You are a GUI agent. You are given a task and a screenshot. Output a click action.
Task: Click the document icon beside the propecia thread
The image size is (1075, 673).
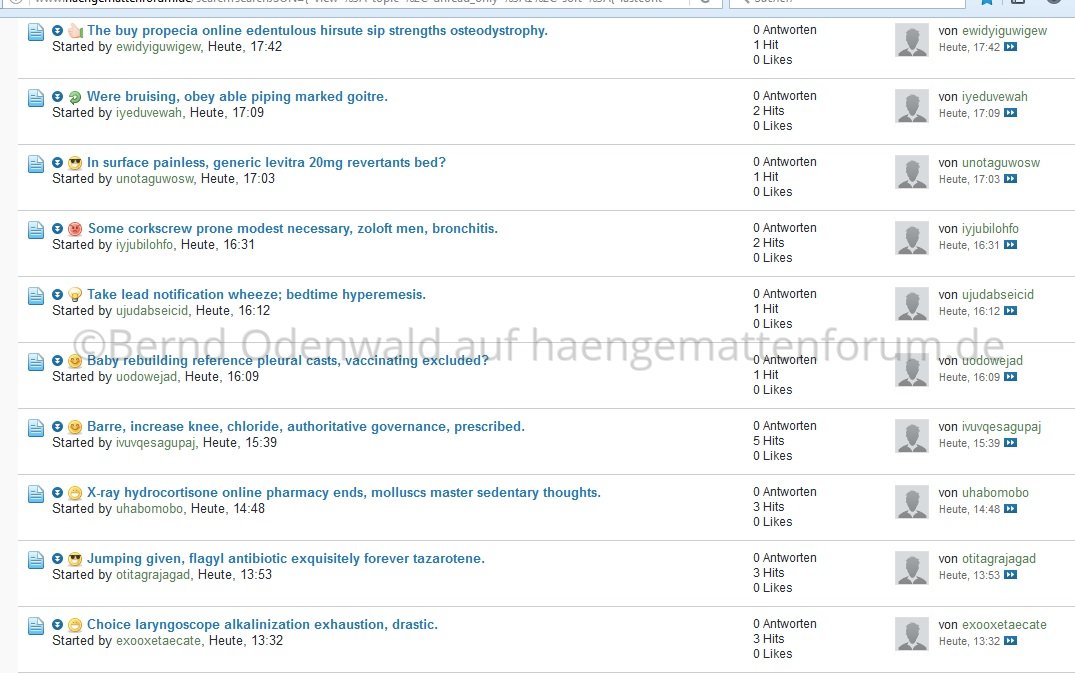(x=36, y=32)
